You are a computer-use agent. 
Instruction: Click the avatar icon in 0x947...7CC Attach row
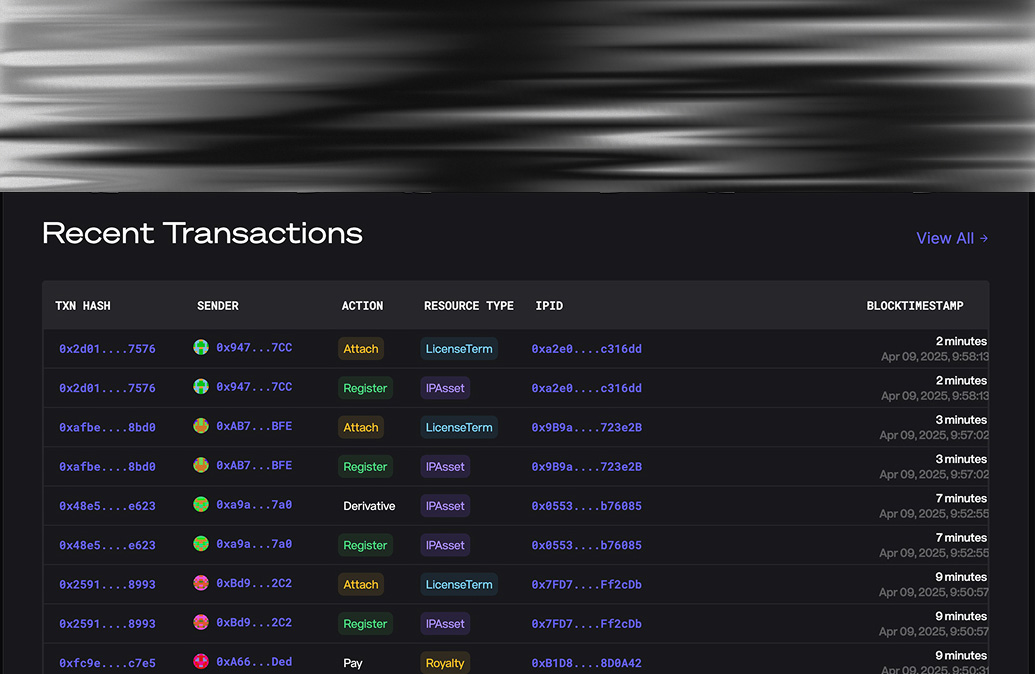click(x=201, y=348)
